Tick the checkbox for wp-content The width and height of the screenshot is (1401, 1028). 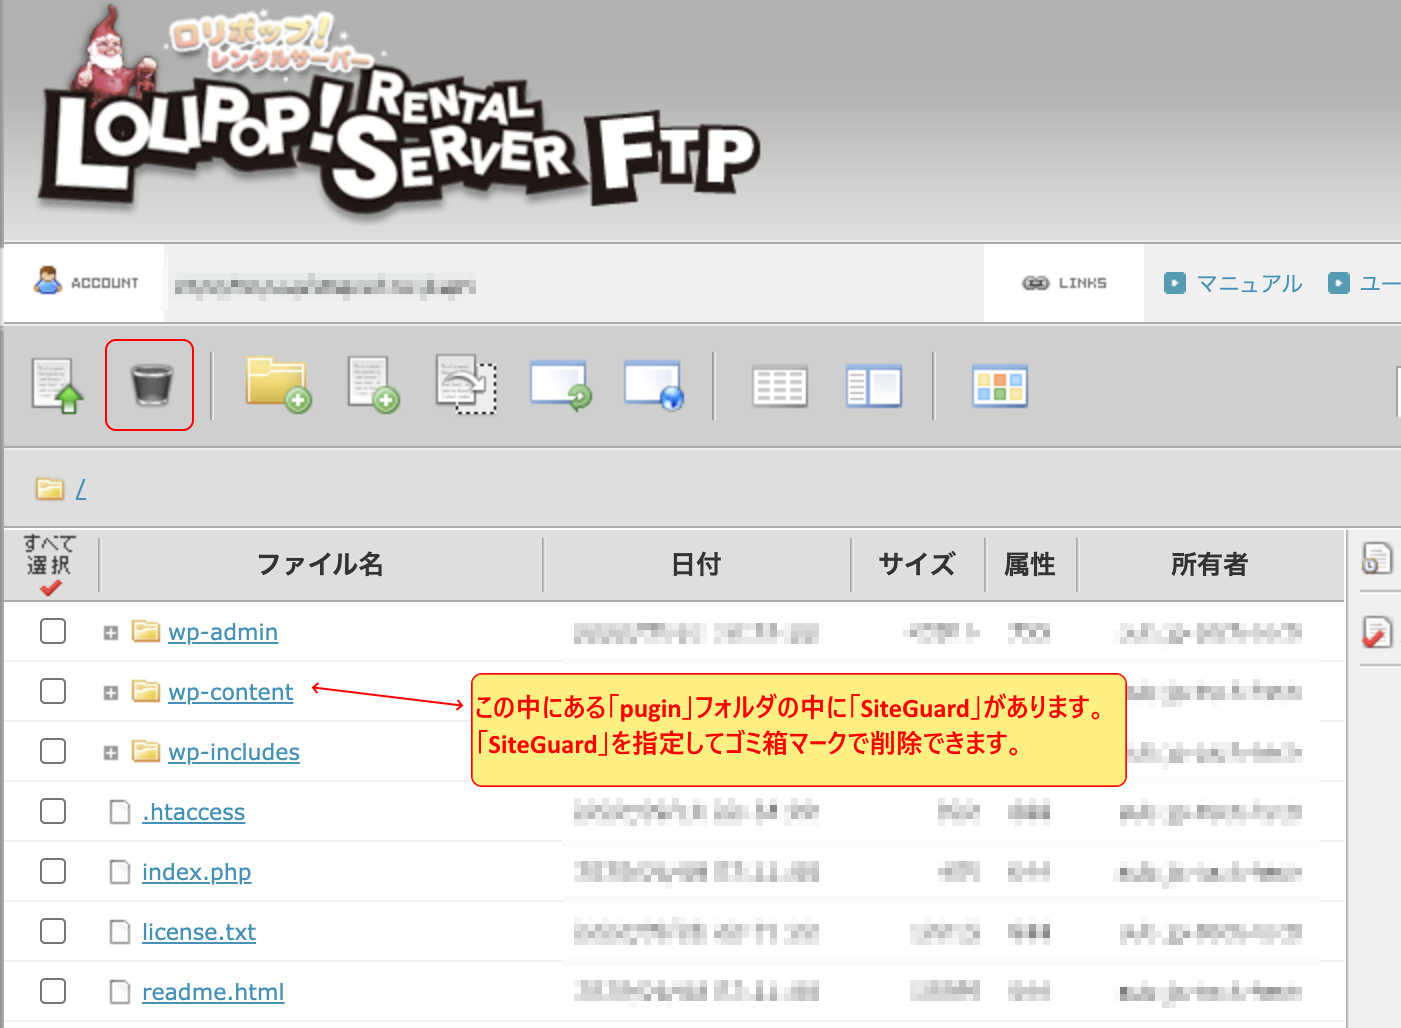pyautogui.click(x=53, y=691)
